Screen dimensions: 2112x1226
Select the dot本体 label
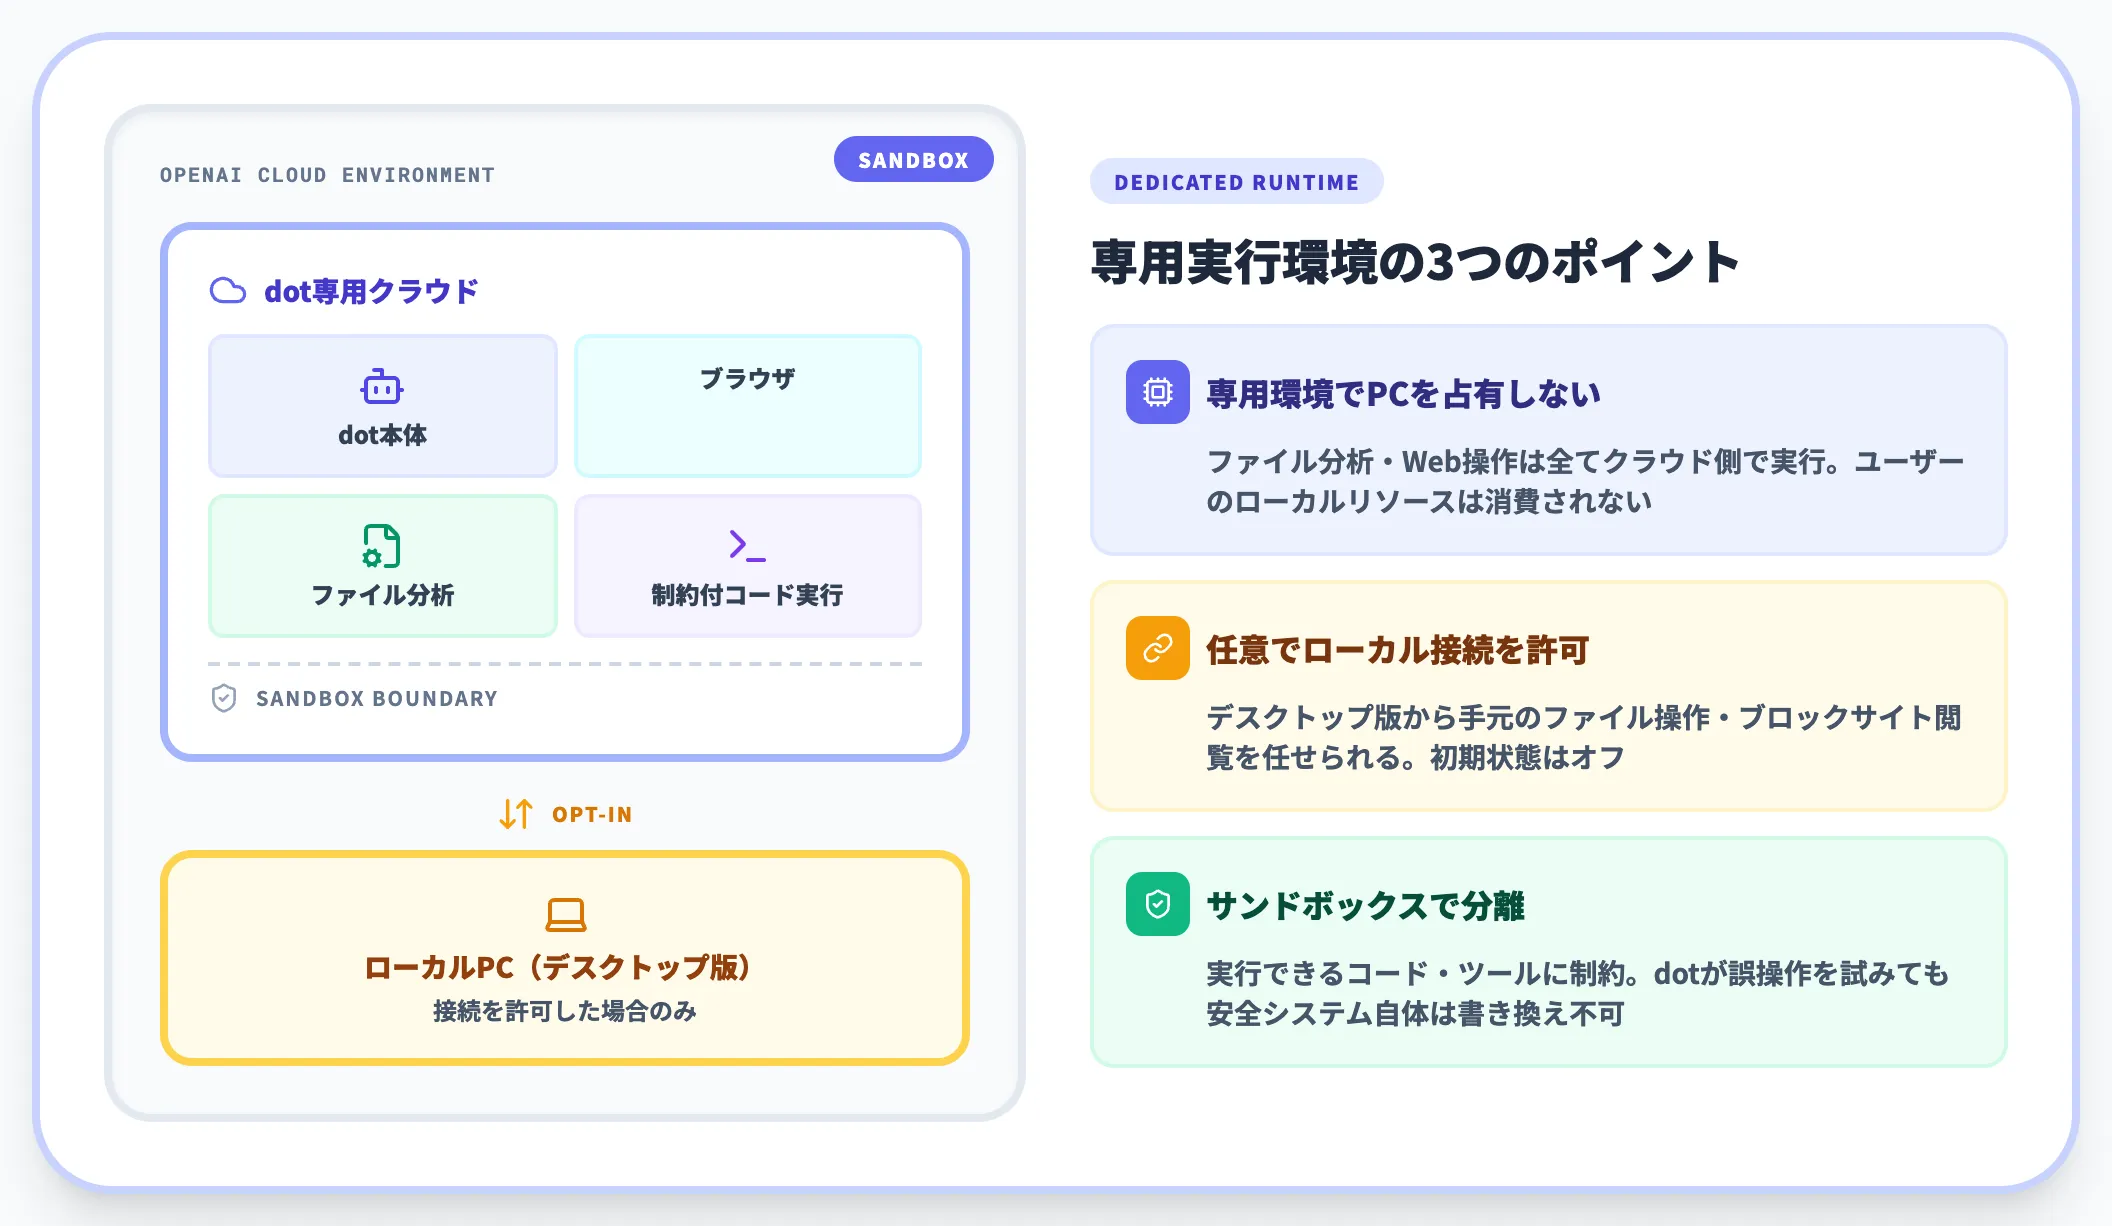click(x=382, y=435)
